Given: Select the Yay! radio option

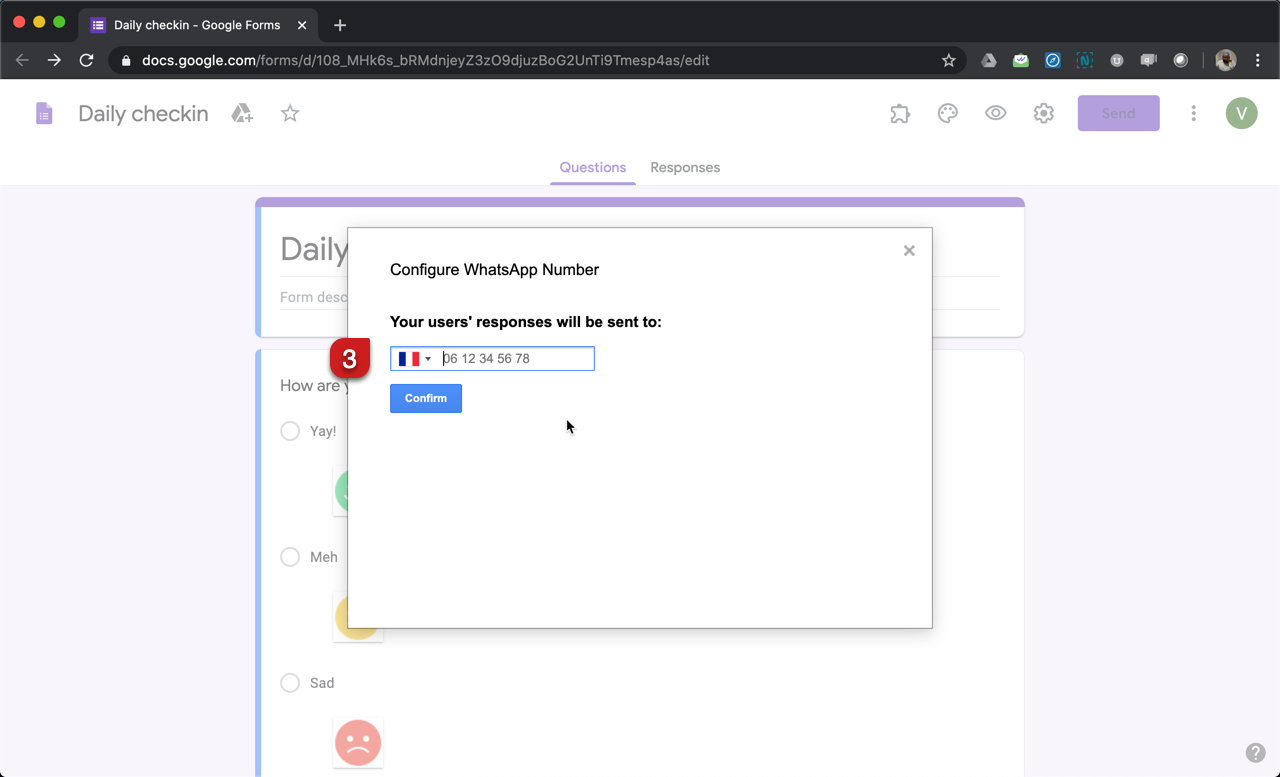Looking at the screenshot, I should [x=290, y=431].
